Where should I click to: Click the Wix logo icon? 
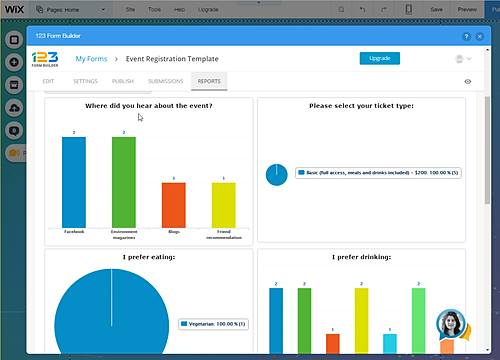[x=14, y=9]
